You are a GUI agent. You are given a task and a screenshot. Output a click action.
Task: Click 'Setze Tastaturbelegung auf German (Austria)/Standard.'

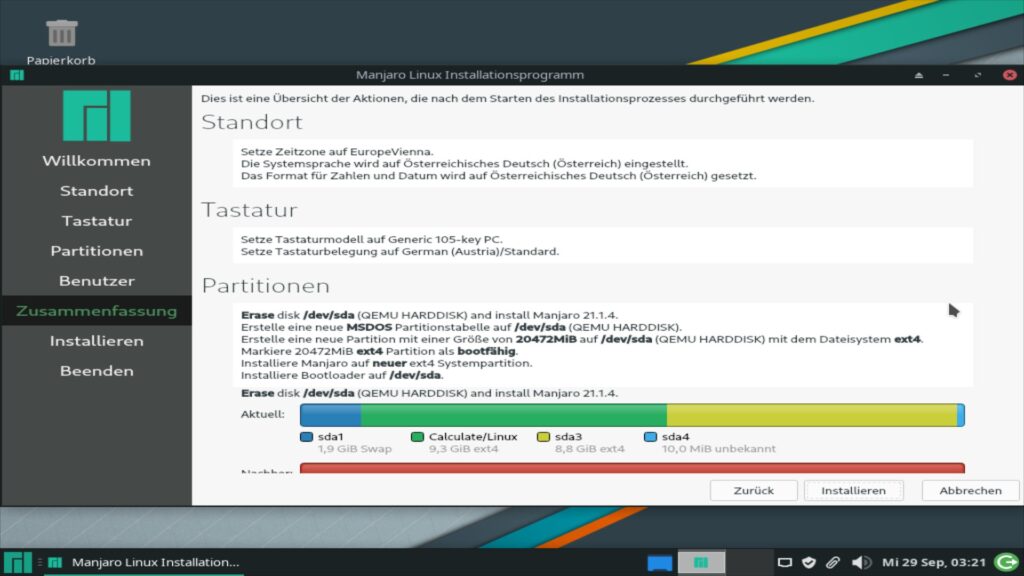pyautogui.click(x=400, y=251)
